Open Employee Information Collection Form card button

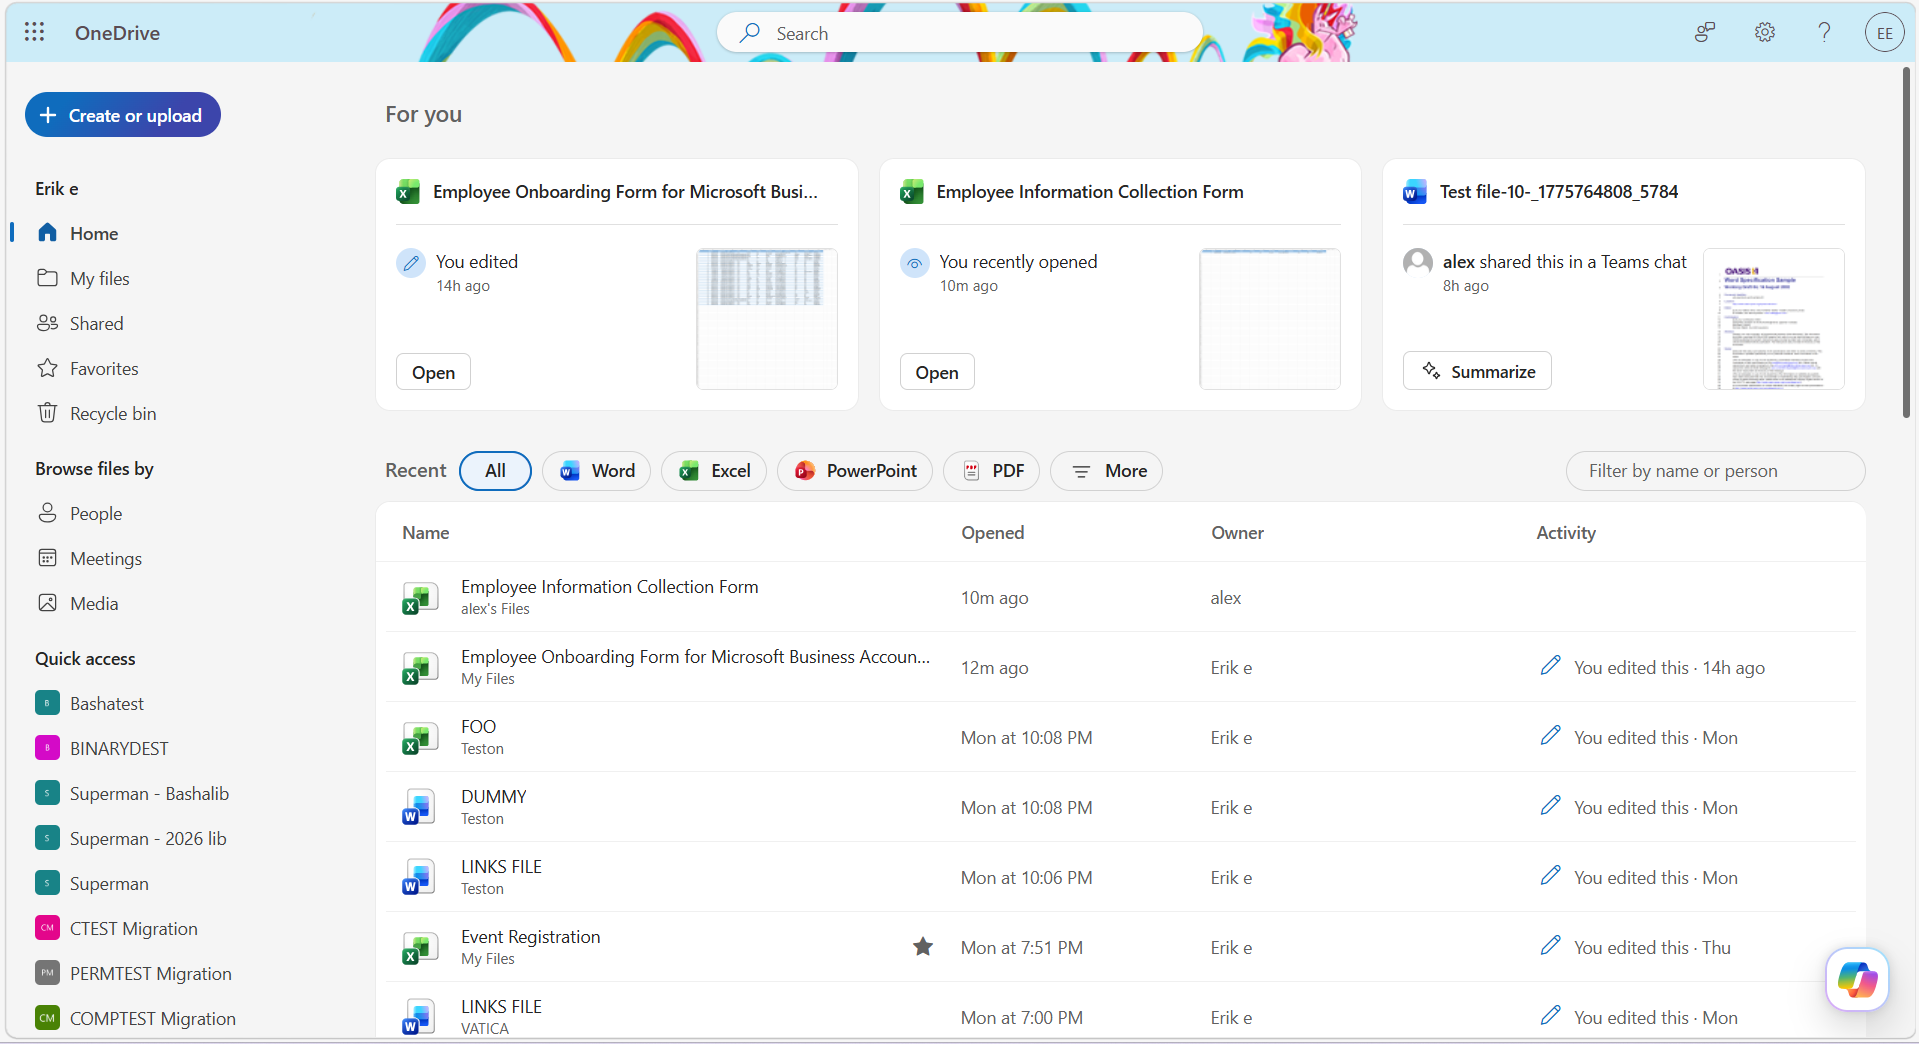click(937, 372)
